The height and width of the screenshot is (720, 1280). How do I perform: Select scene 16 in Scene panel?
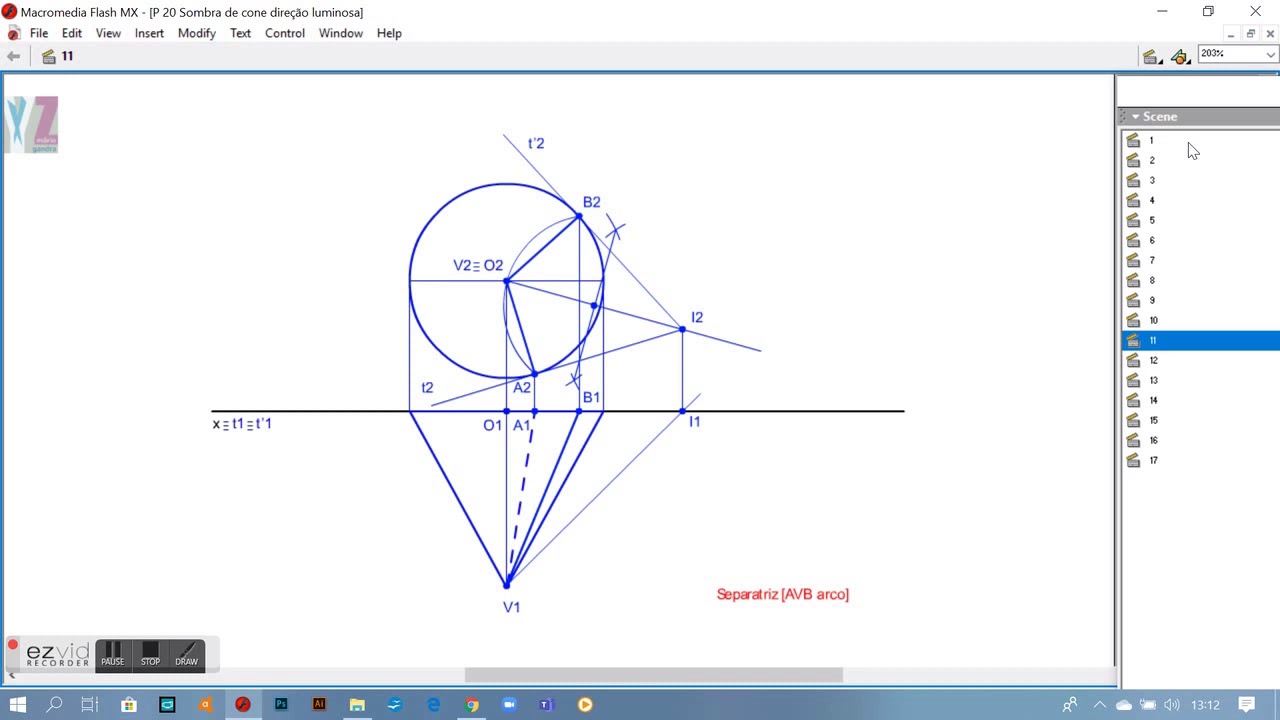pyautogui.click(x=1200, y=441)
